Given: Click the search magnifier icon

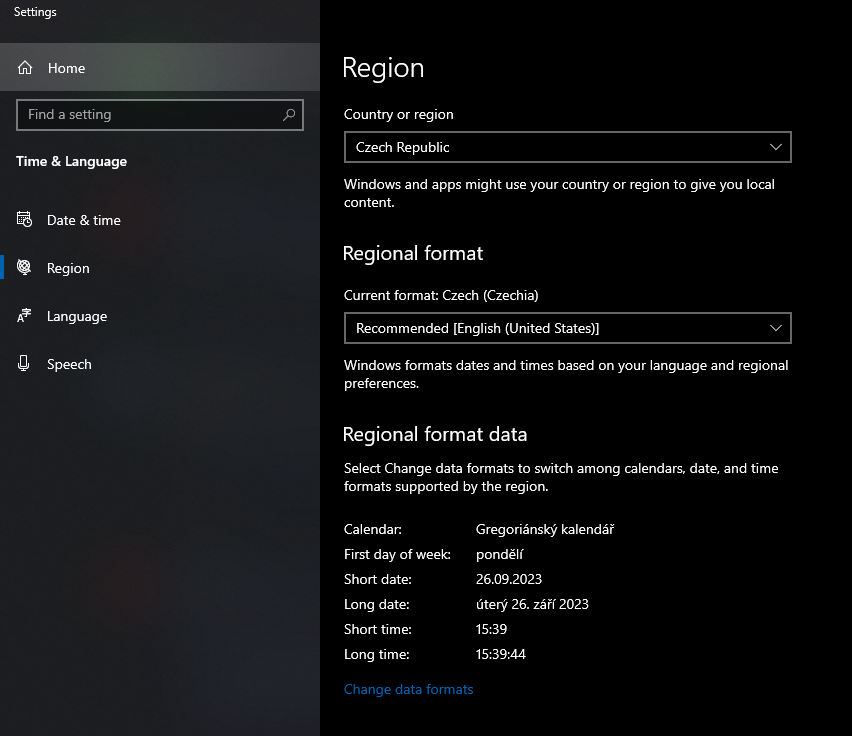Looking at the screenshot, I should pos(289,114).
